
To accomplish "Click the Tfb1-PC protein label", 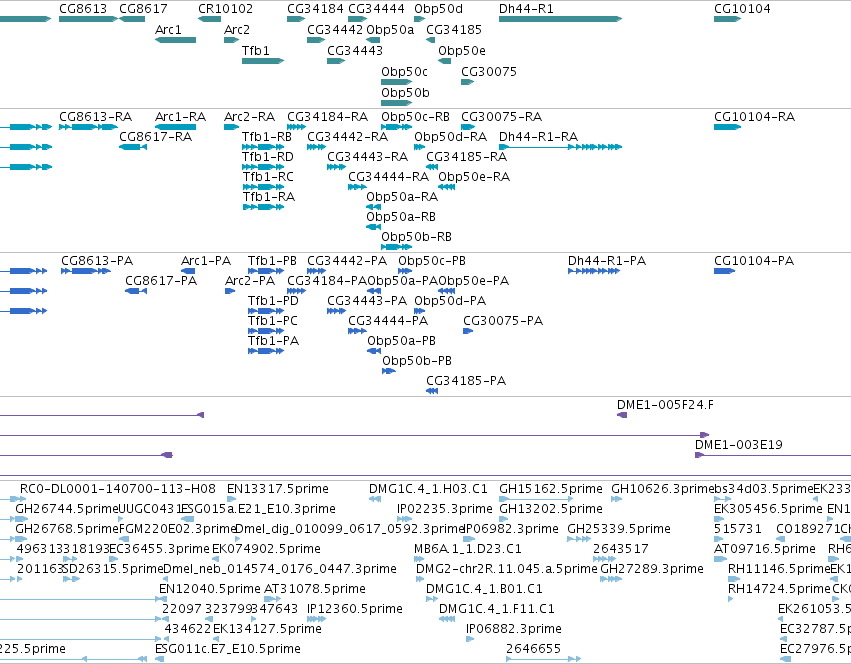I will 273,321.
